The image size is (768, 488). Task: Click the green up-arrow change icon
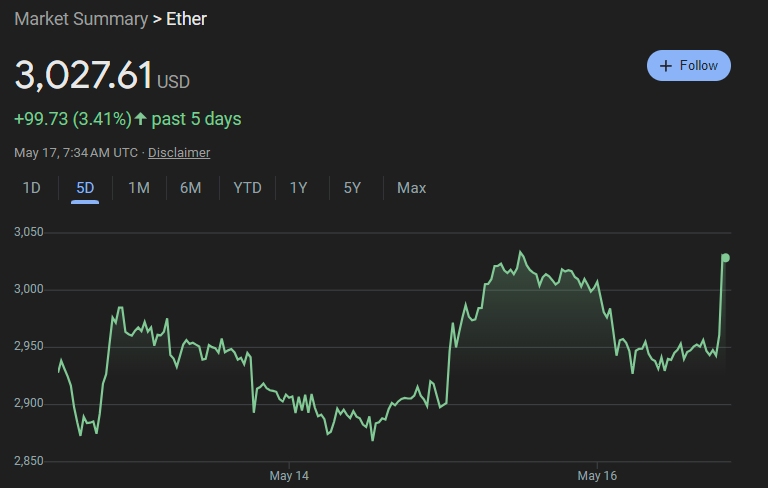(x=141, y=119)
